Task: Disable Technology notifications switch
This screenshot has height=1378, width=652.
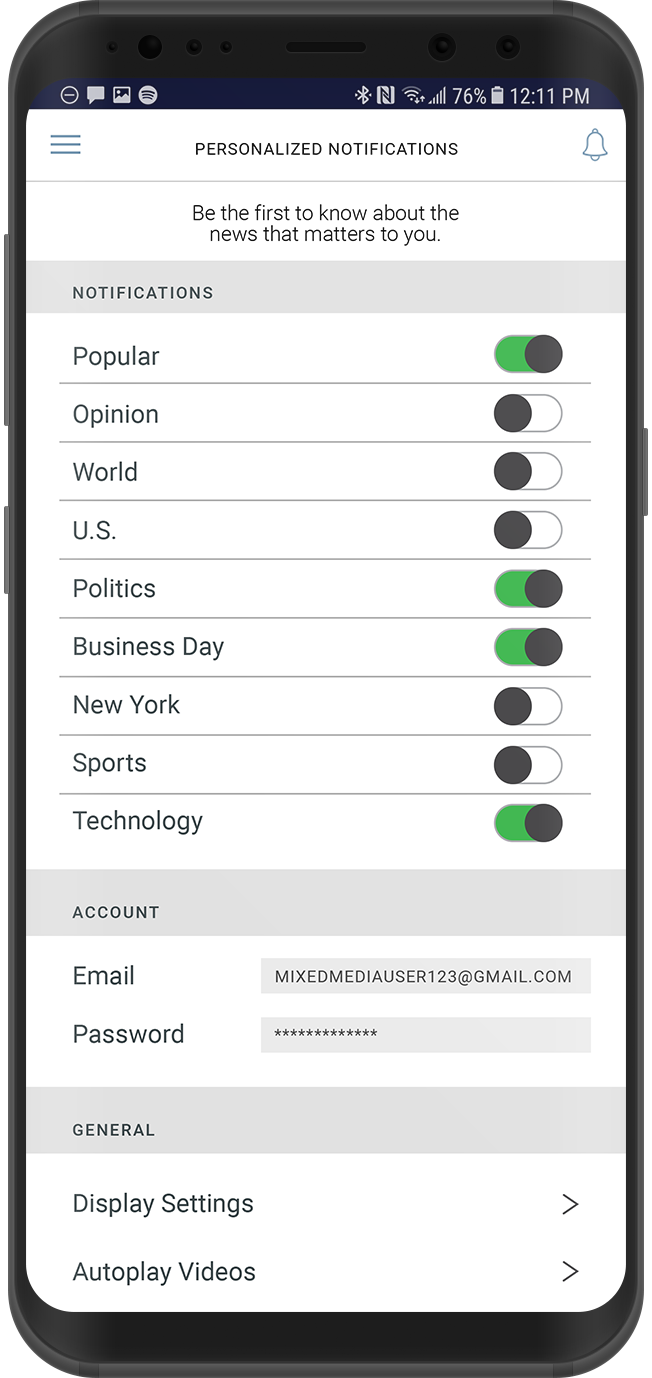Action: point(528,822)
